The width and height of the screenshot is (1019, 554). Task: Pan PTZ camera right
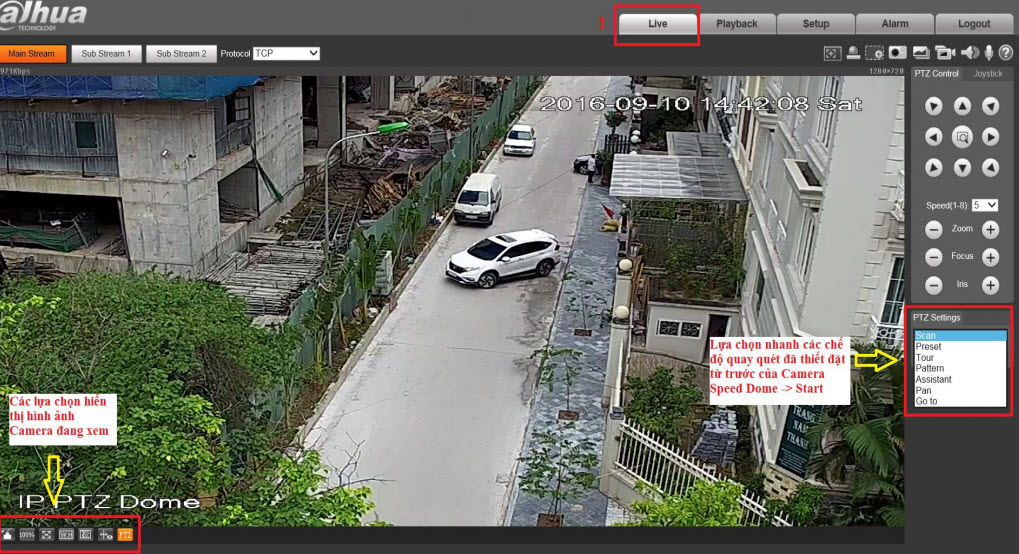pyautogui.click(x=990, y=137)
